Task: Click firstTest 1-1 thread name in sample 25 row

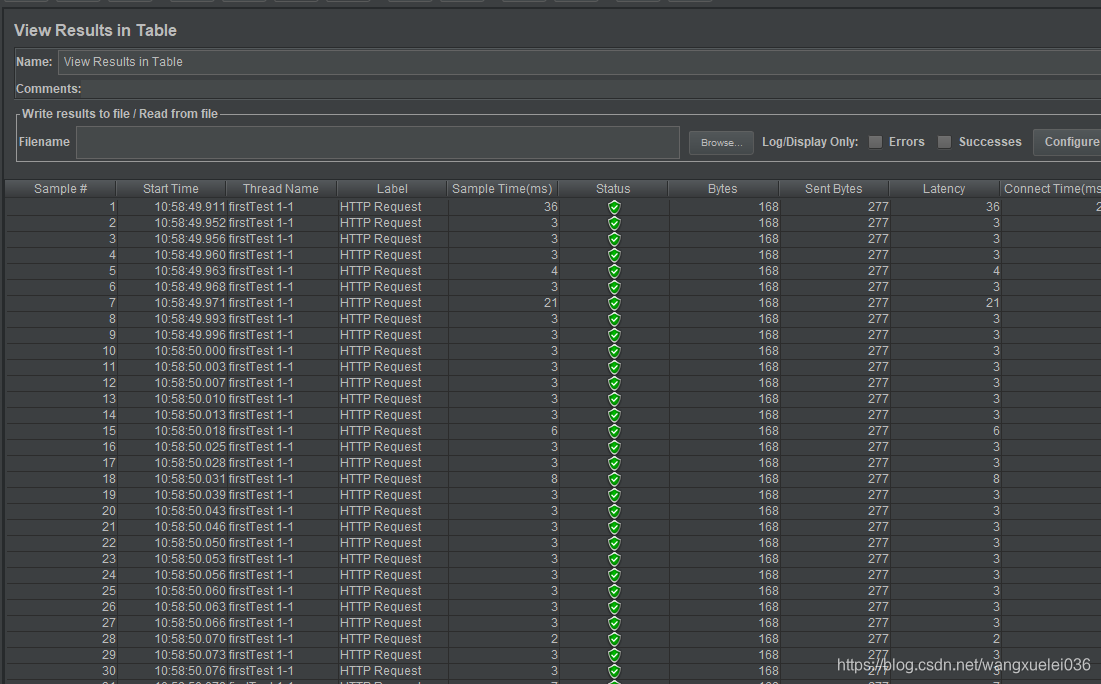Action: [x=261, y=591]
